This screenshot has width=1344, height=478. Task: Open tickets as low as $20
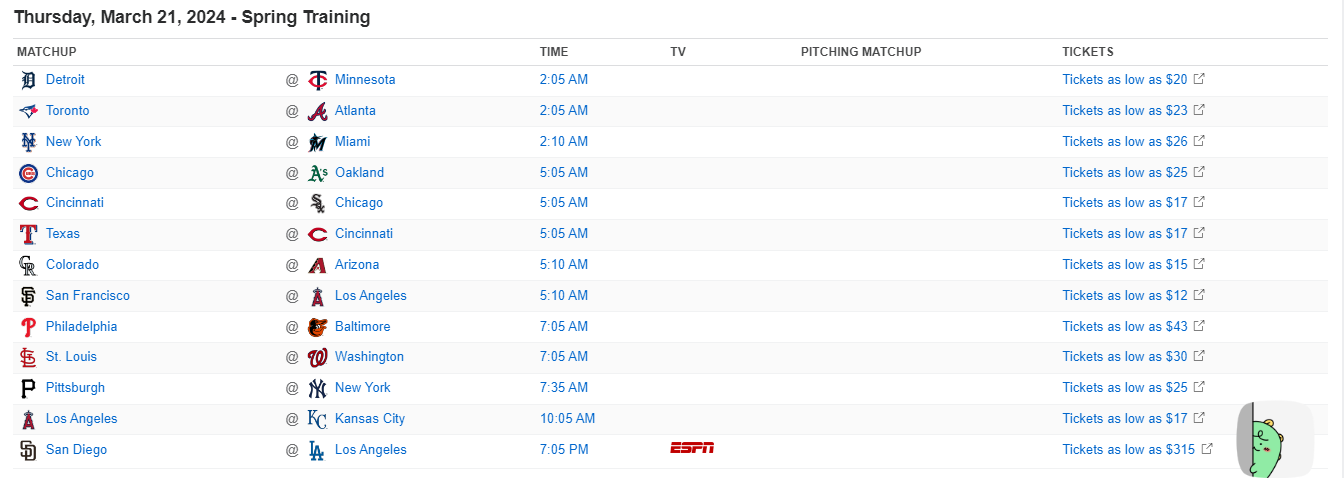point(1133,79)
